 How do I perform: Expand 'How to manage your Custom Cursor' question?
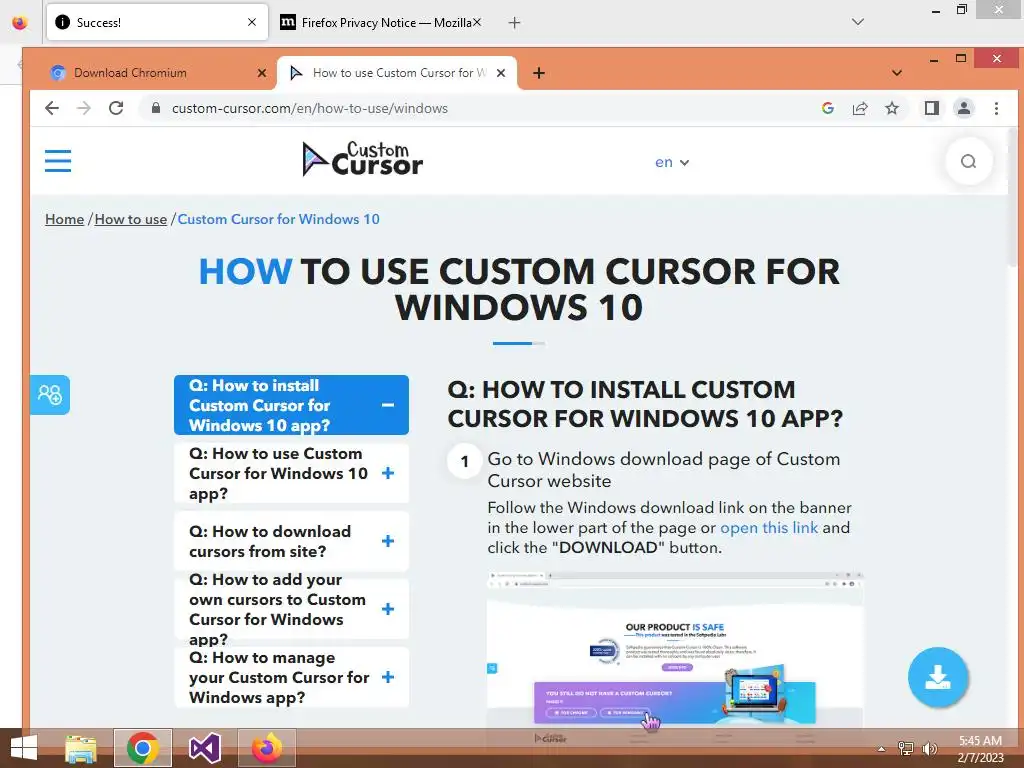[x=291, y=677]
